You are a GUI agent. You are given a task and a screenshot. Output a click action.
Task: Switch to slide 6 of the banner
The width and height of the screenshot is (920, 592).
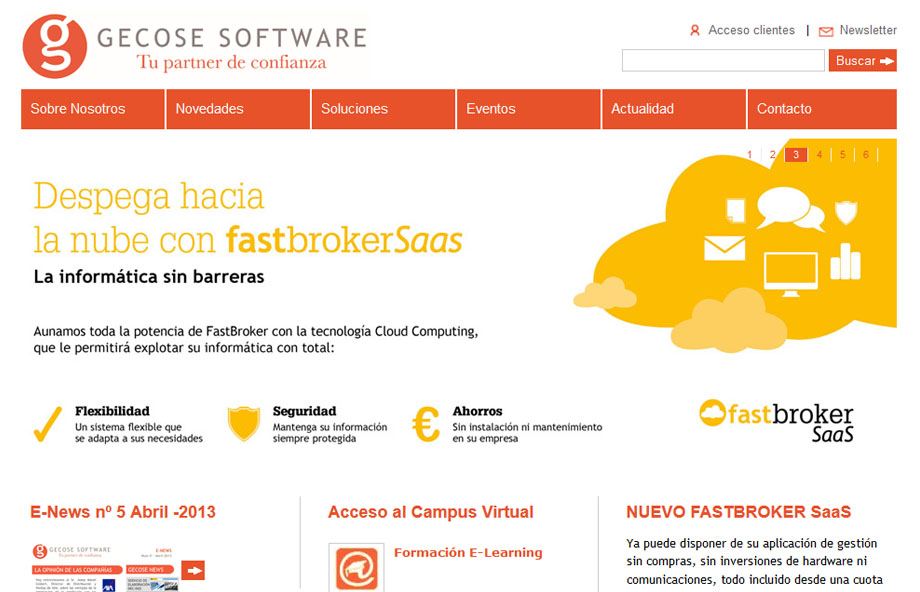point(866,155)
